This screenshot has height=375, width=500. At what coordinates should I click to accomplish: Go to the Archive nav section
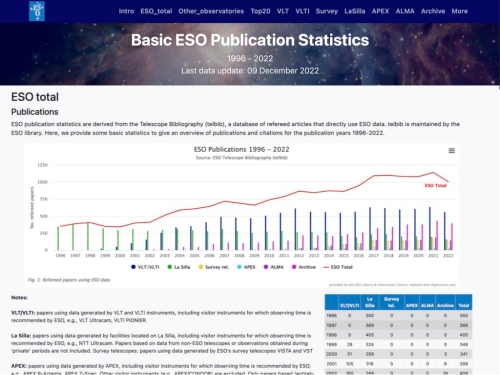(x=433, y=11)
